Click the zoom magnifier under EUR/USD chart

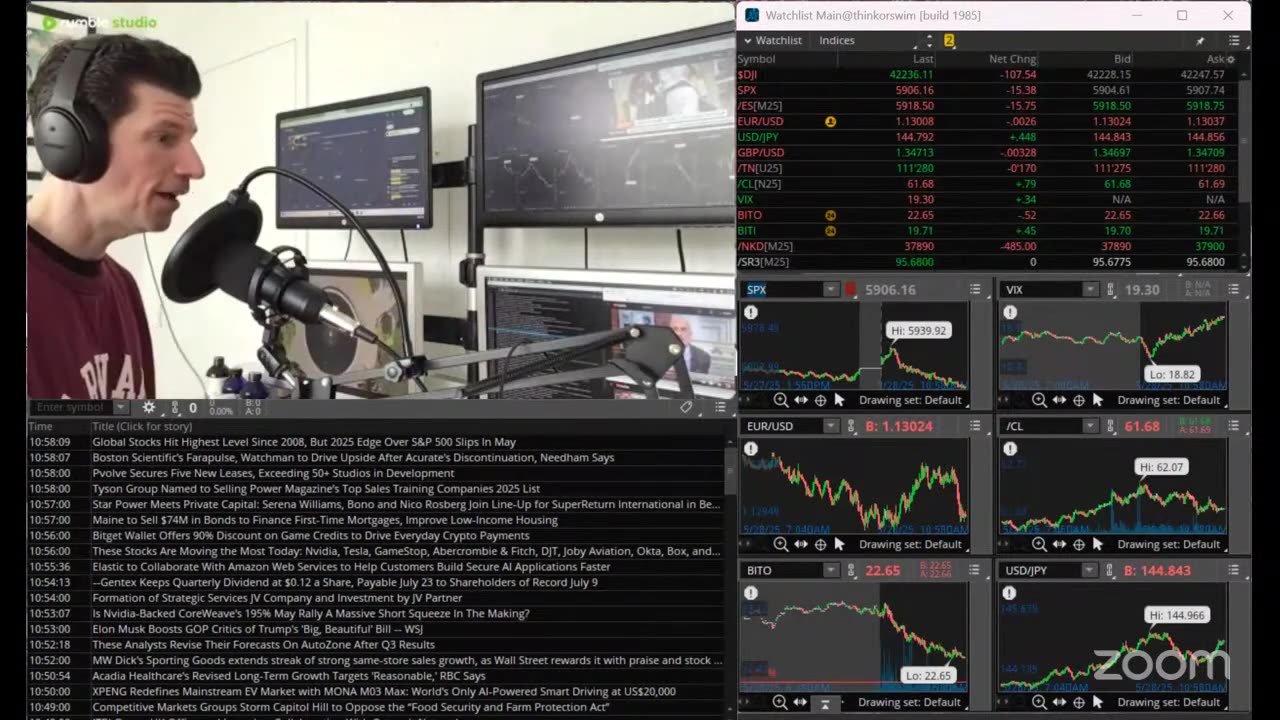(x=781, y=544)
